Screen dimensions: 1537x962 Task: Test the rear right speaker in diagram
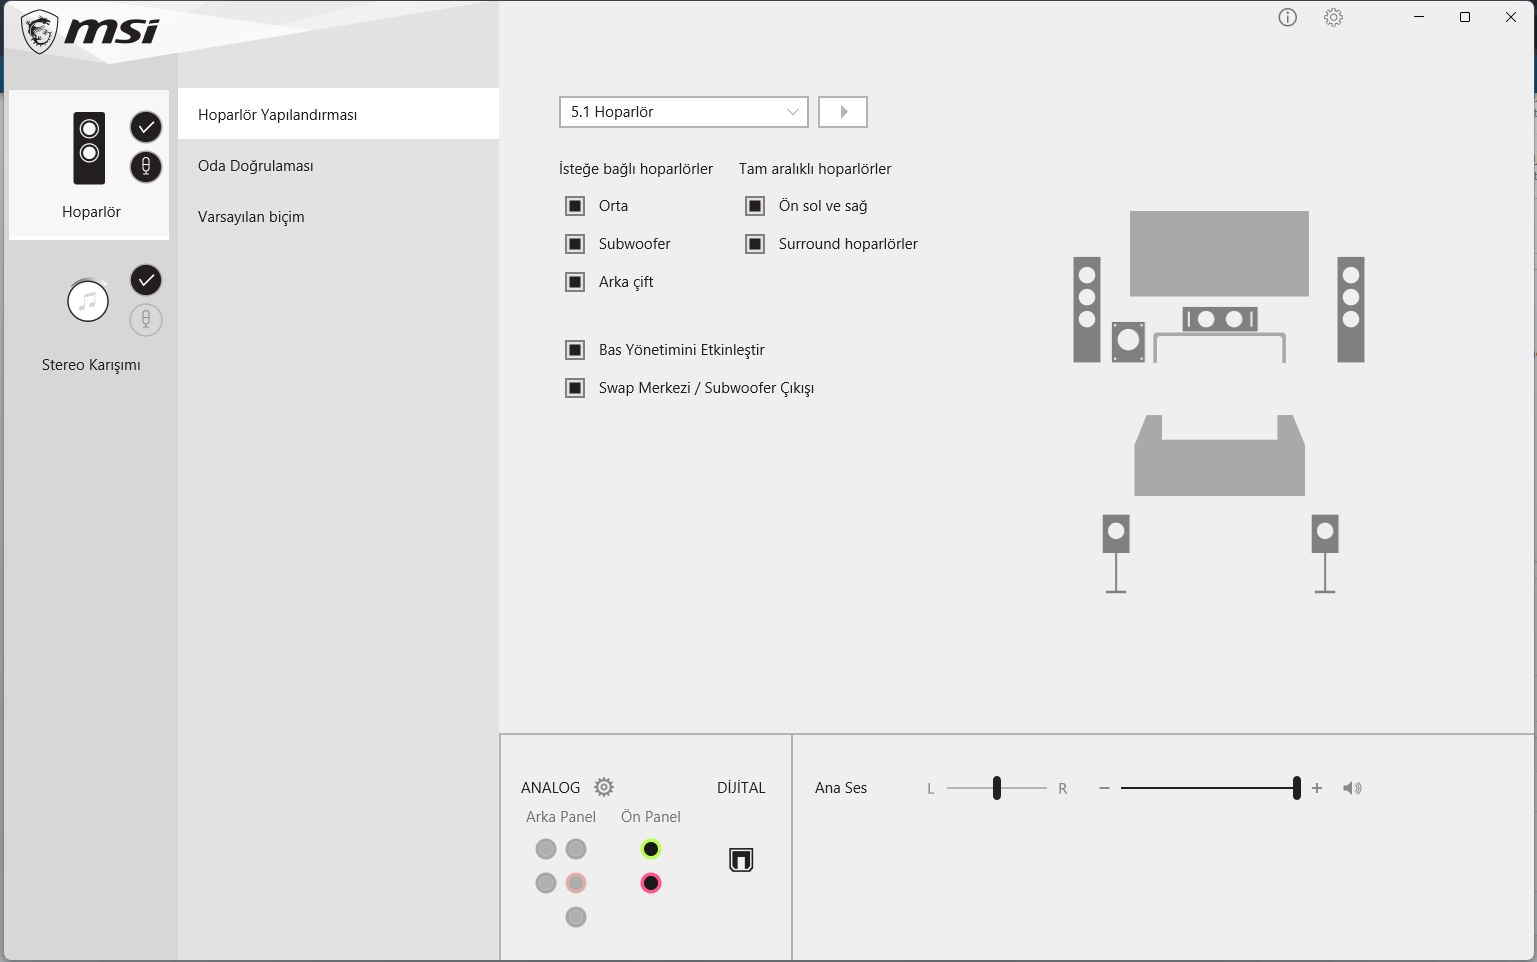(x=1325, y=554)
